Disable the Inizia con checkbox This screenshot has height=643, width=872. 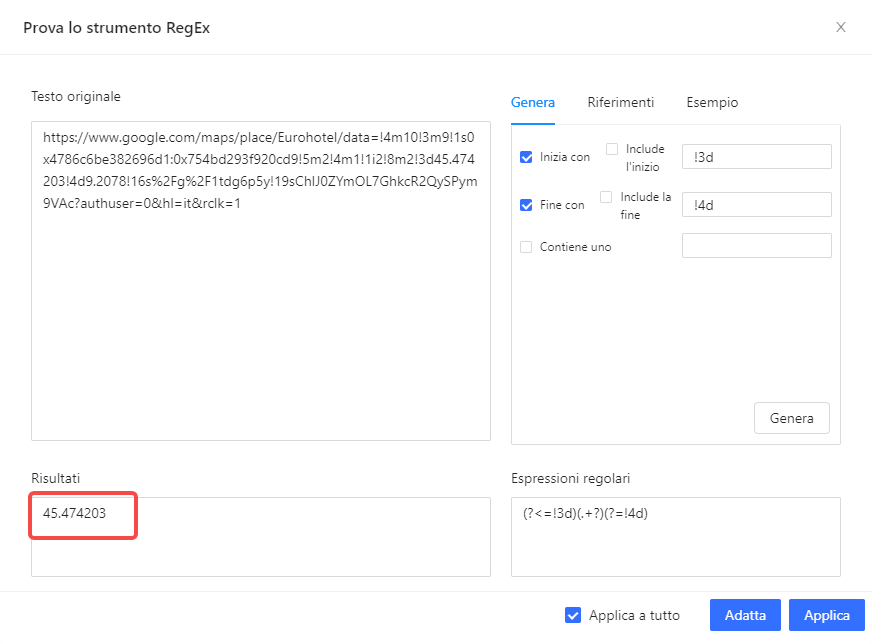point(525,156)
